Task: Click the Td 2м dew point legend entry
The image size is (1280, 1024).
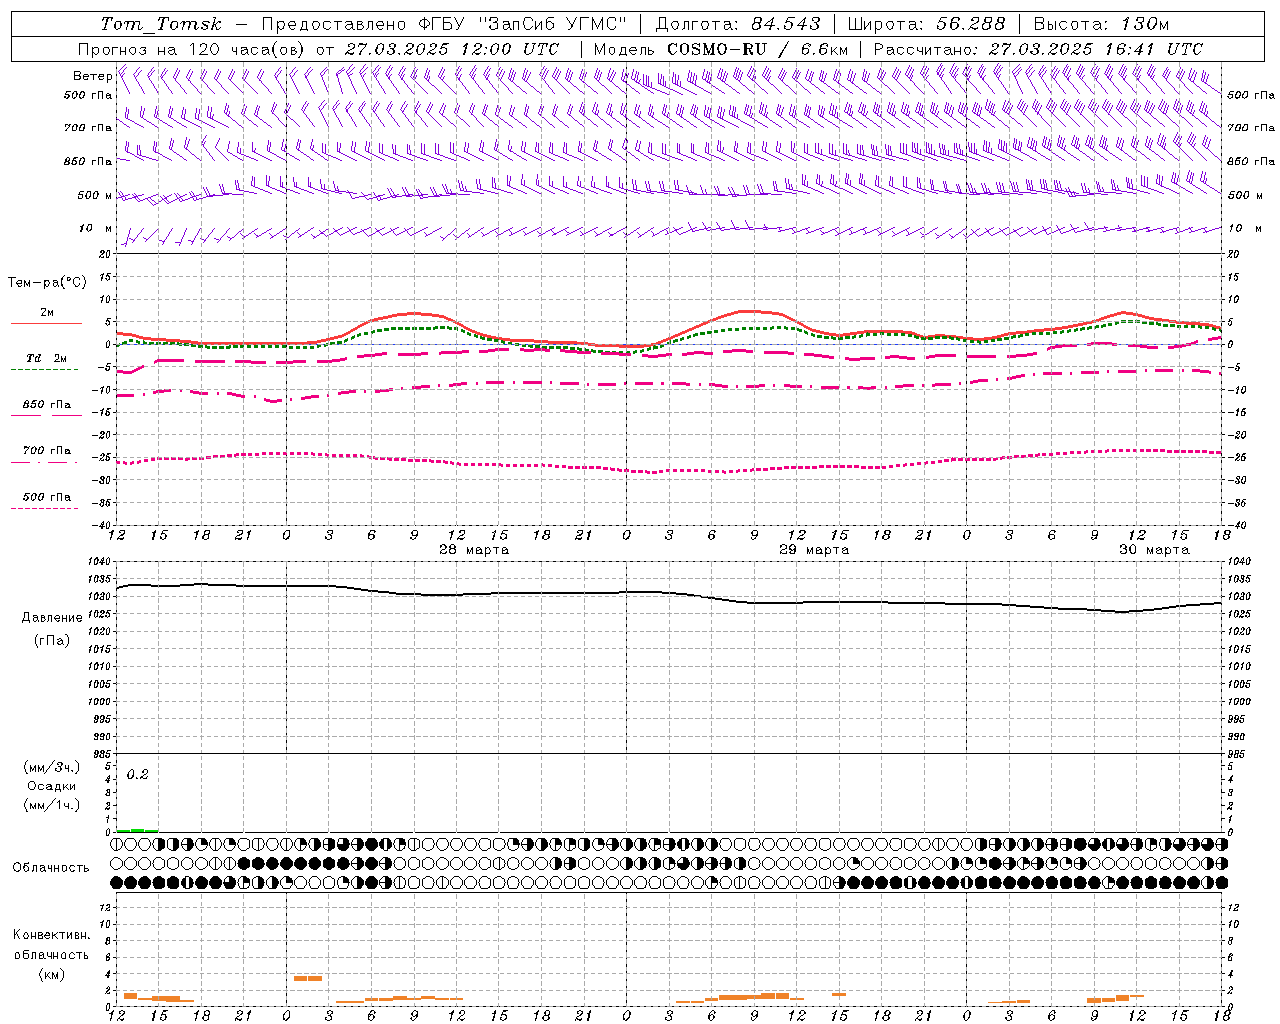Action: 46,358
